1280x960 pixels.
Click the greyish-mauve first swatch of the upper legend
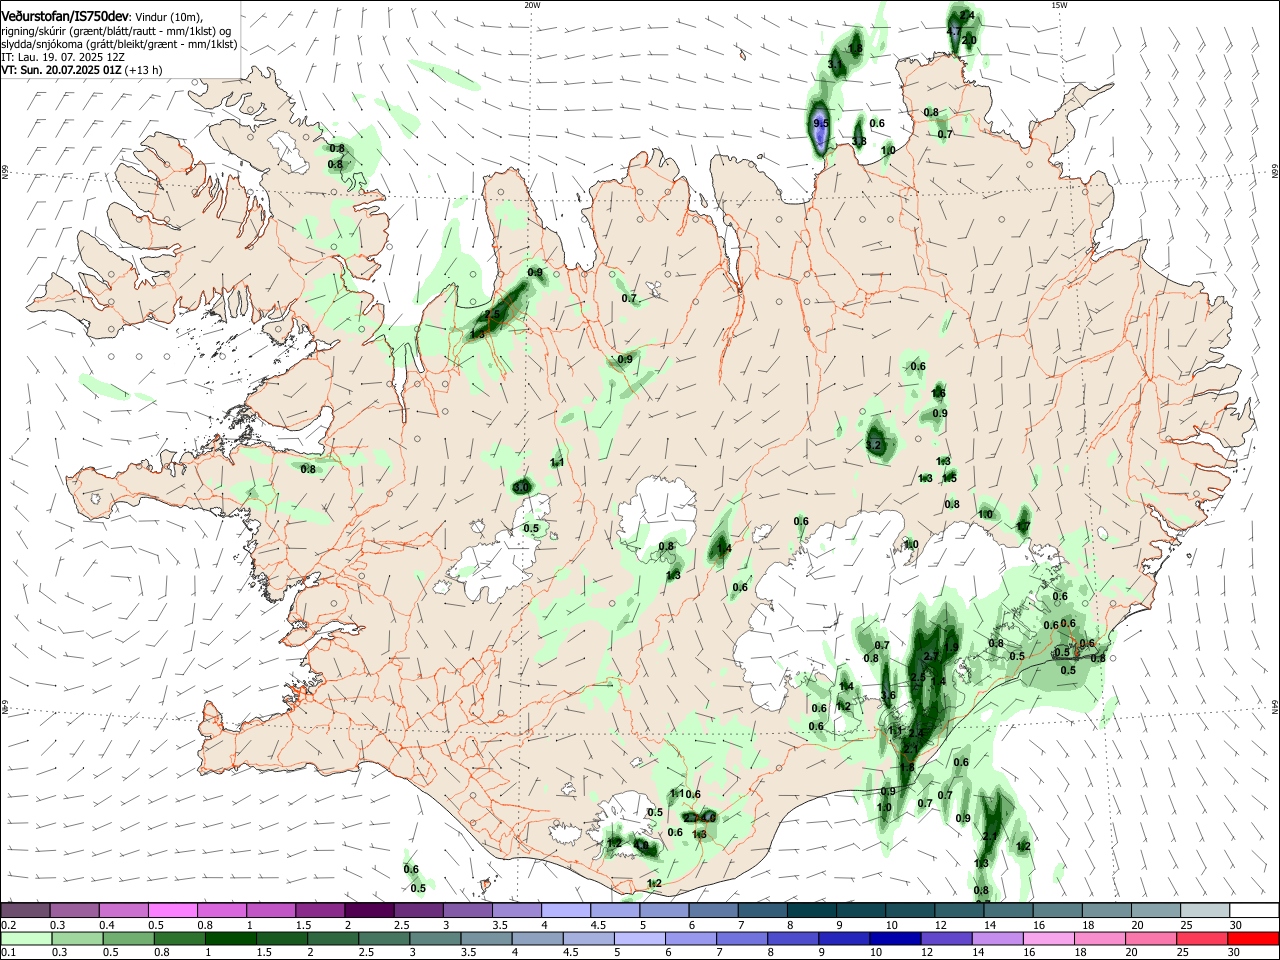[x=24, y=910]
